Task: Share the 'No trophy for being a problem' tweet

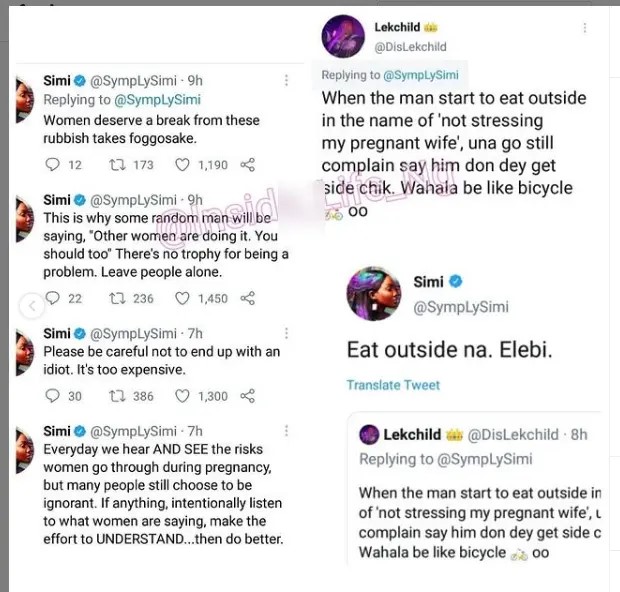Action: pos(249,298)
